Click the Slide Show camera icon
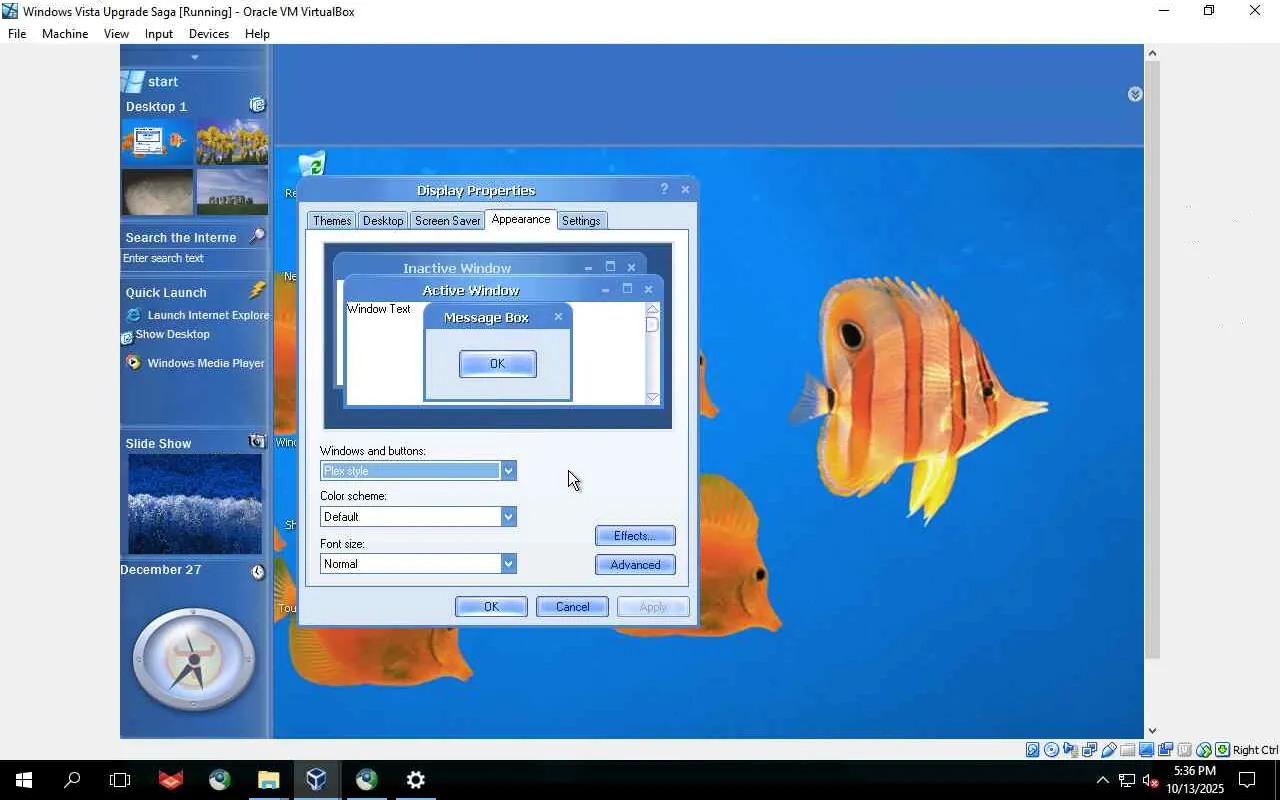 pos(257,441)
